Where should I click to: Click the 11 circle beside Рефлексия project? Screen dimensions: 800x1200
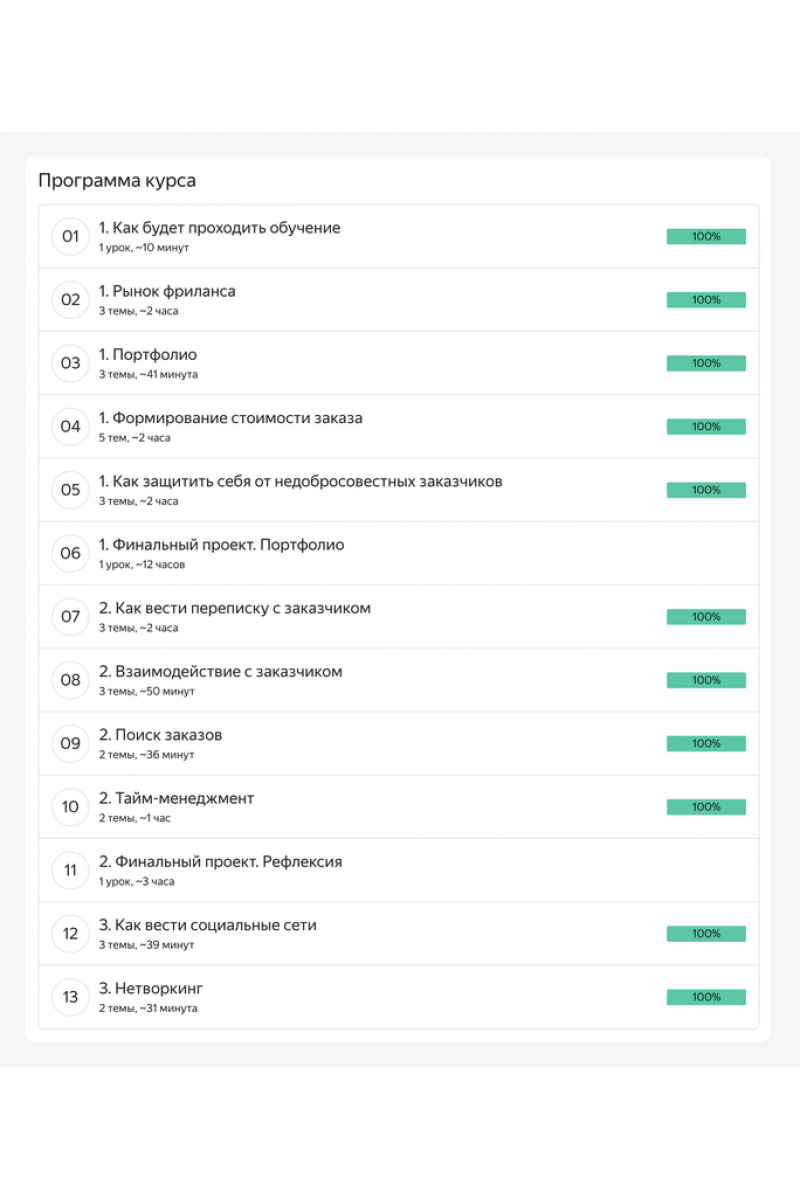click(70, 870)
